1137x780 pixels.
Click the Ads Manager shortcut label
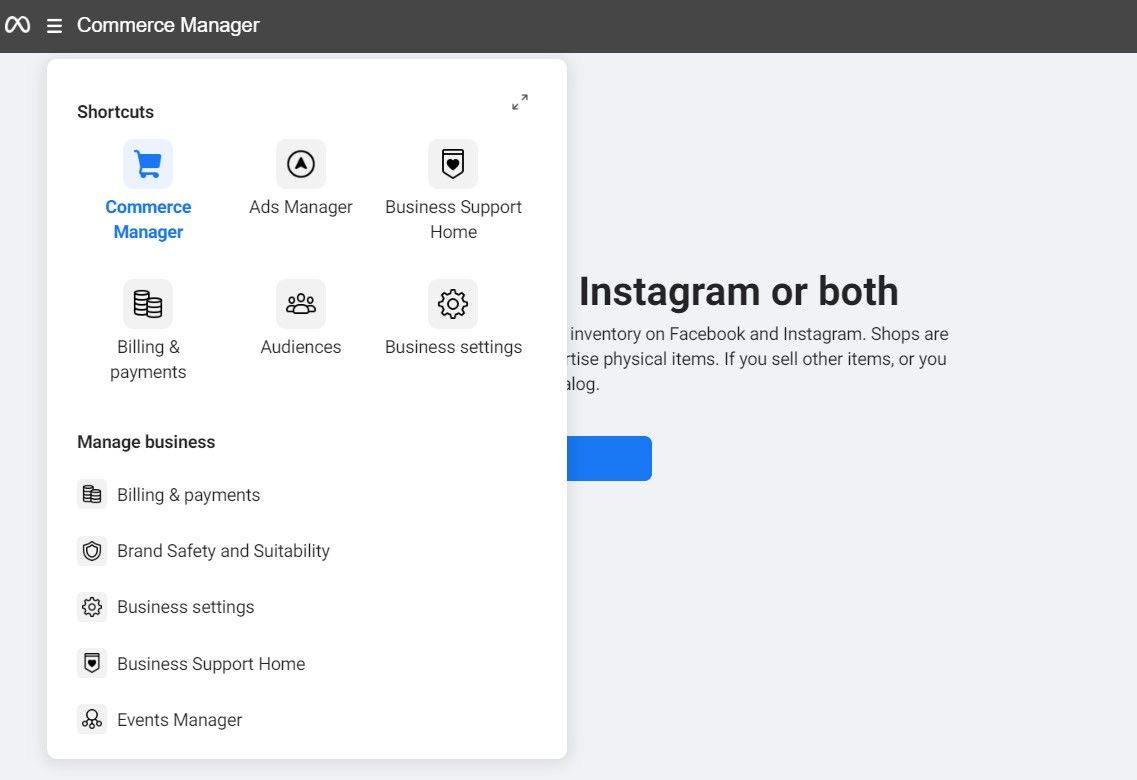[301, 206]
